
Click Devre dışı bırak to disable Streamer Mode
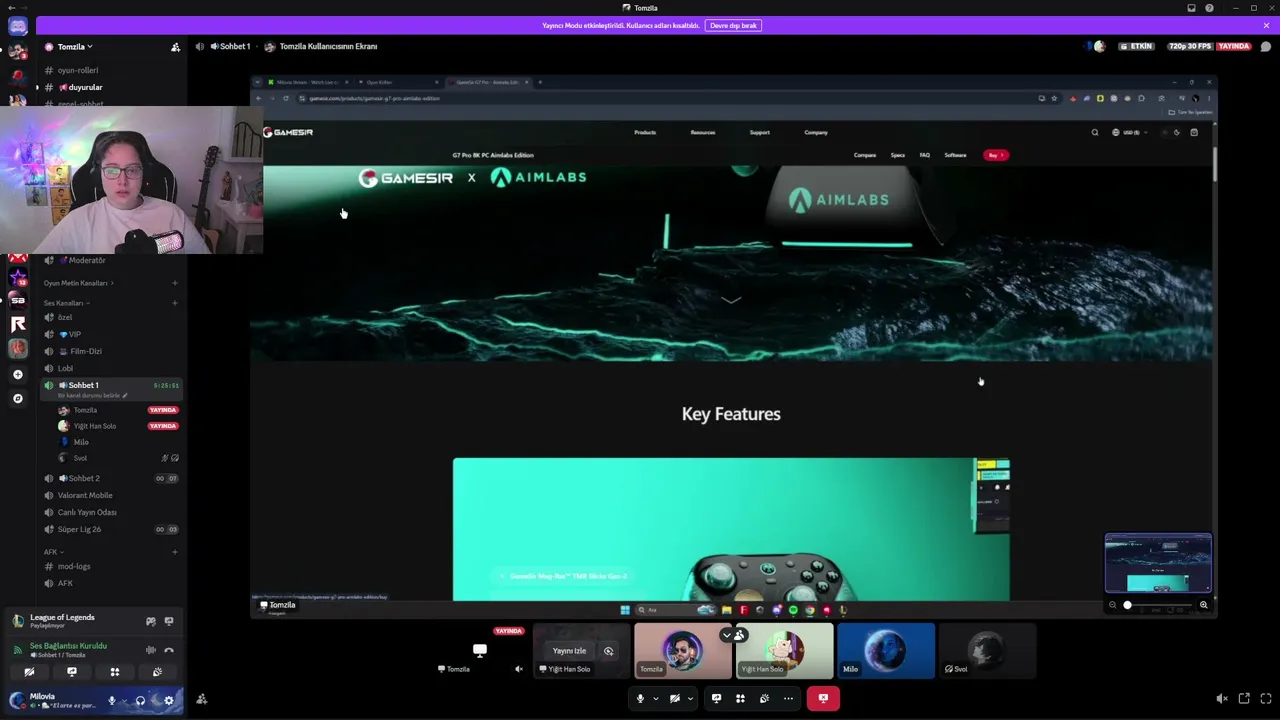pos(733,26)
